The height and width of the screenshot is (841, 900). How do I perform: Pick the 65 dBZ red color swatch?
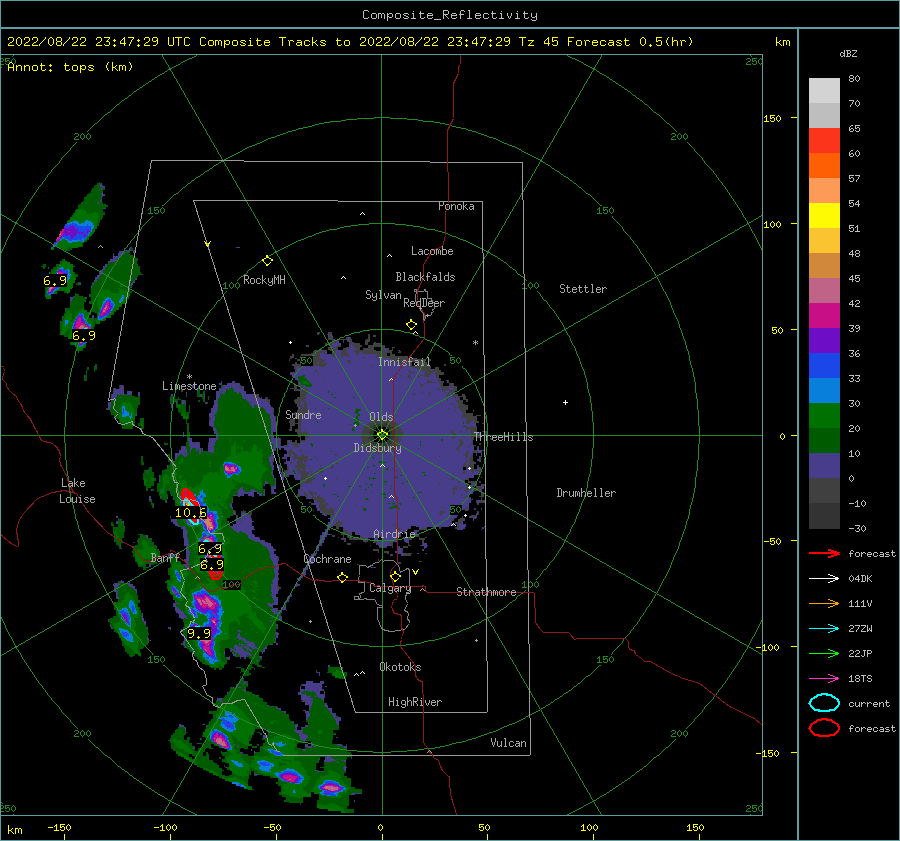(824, 140)
